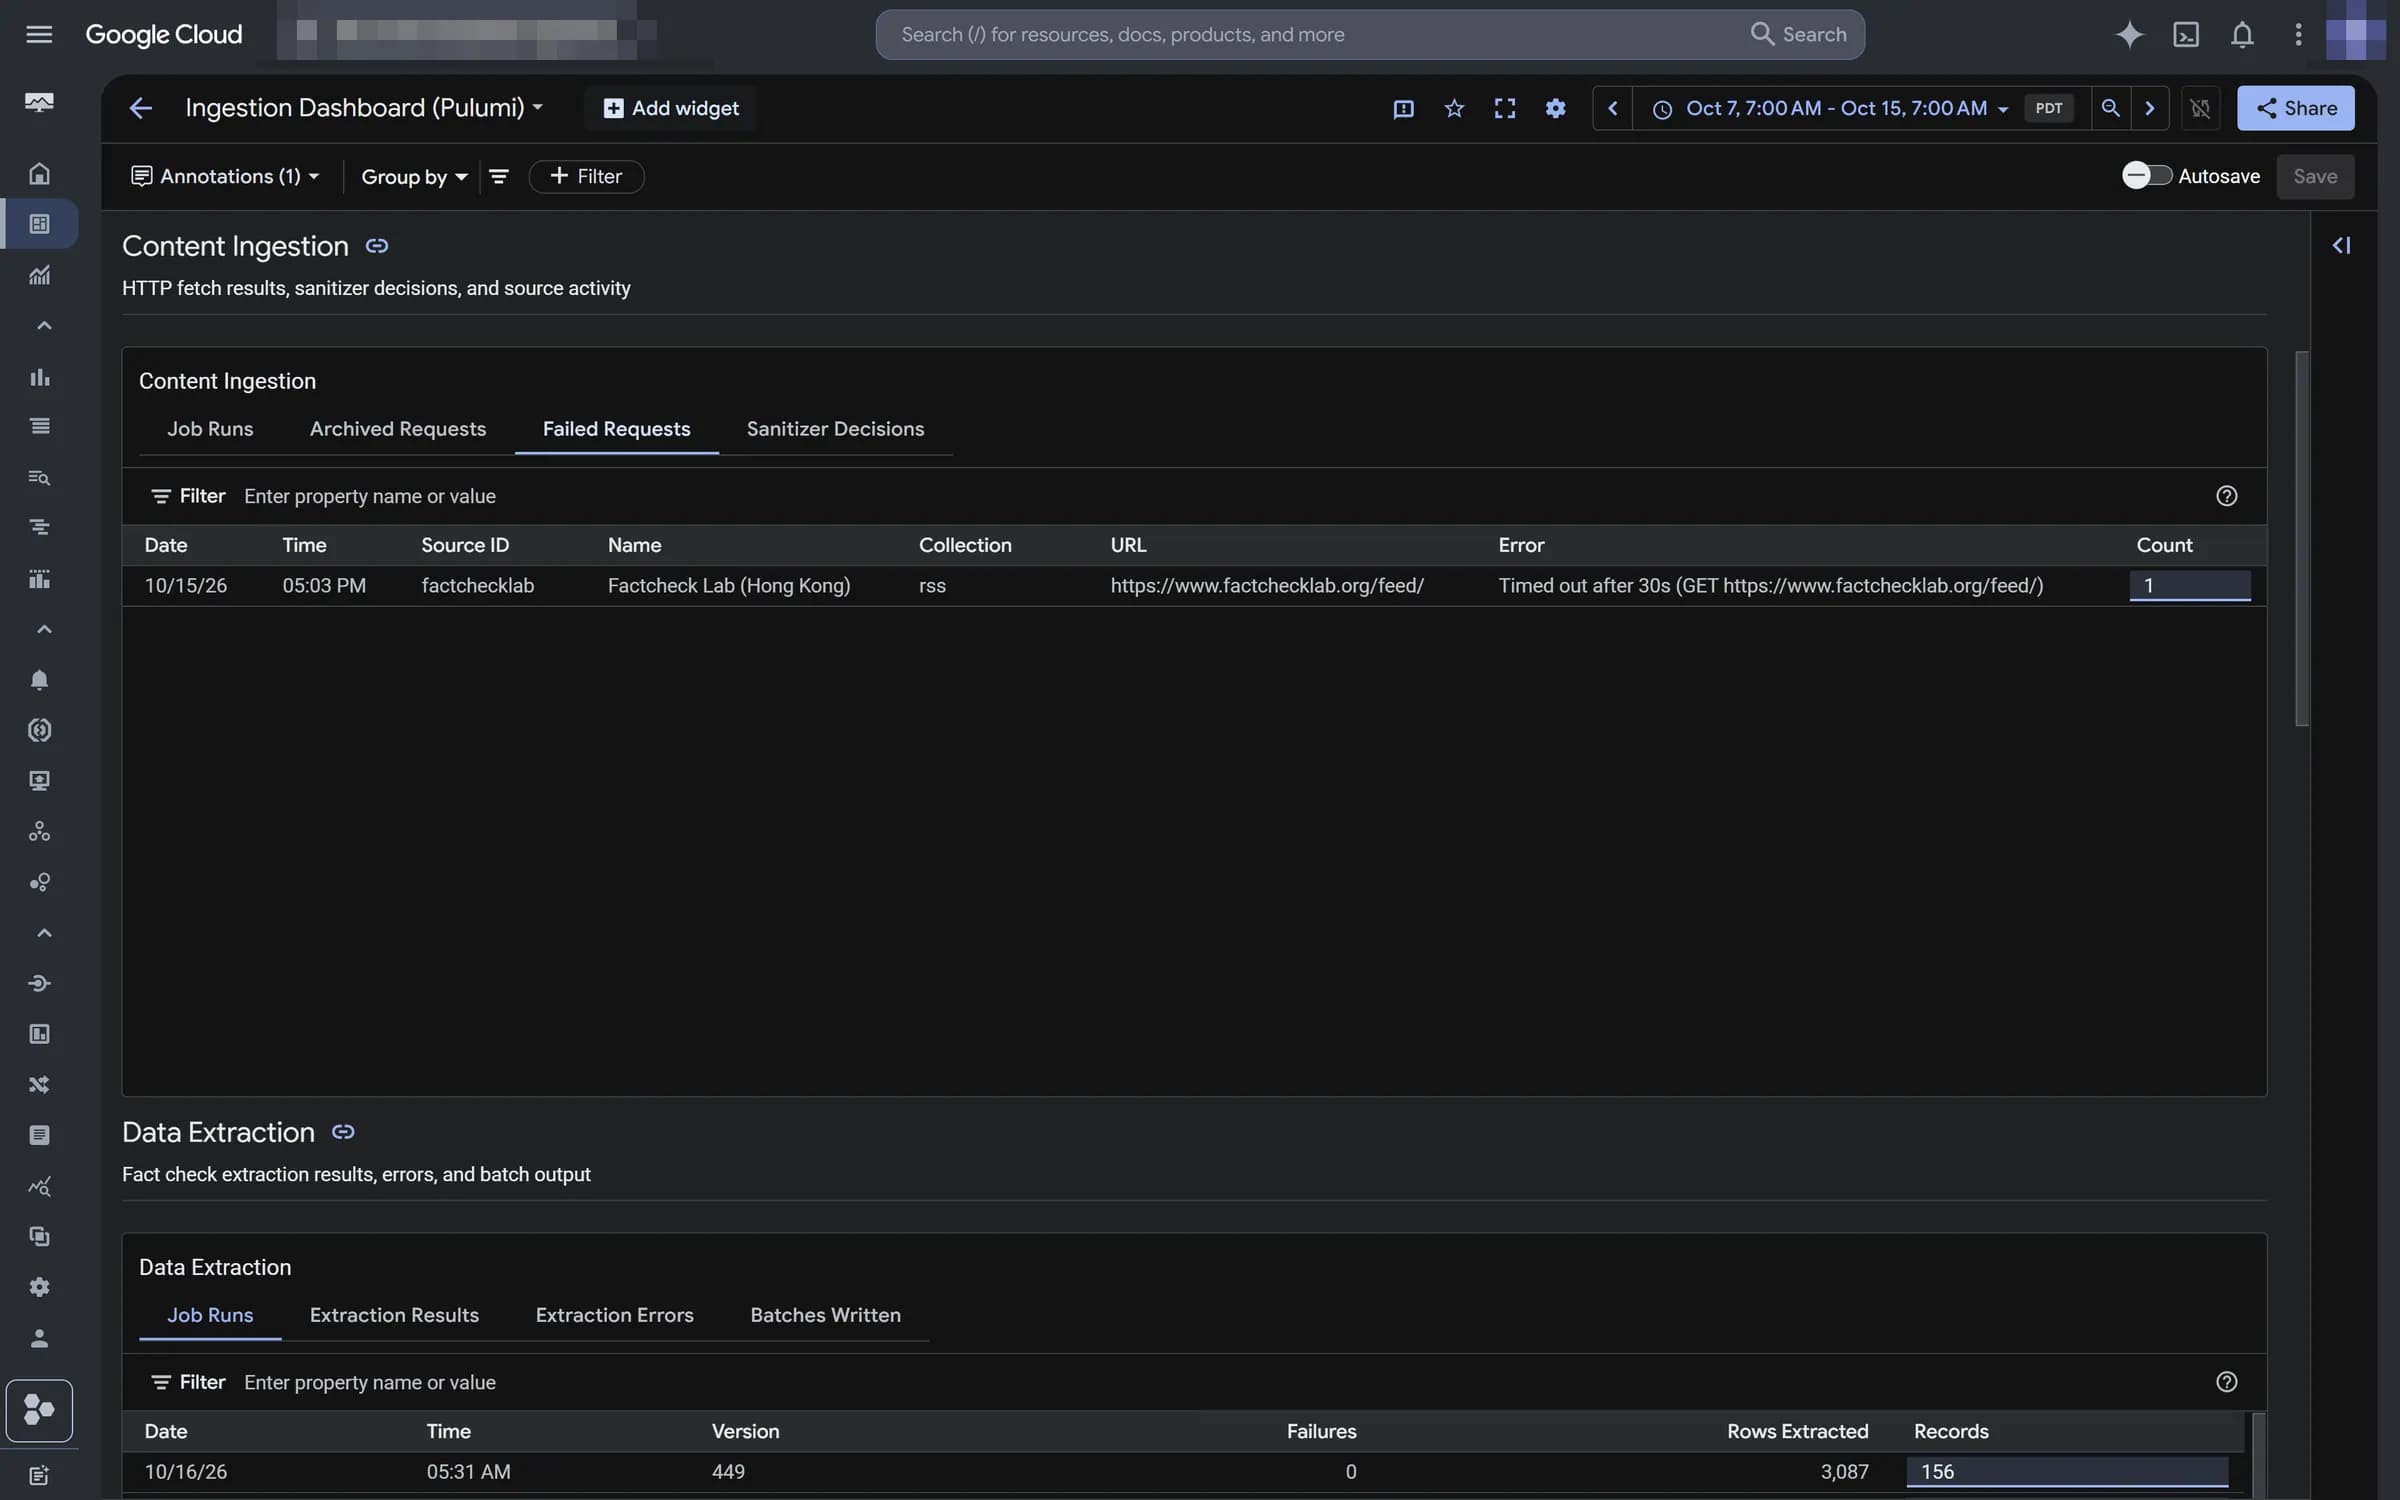Open the Batches Written tab

tap(825, 1315)
